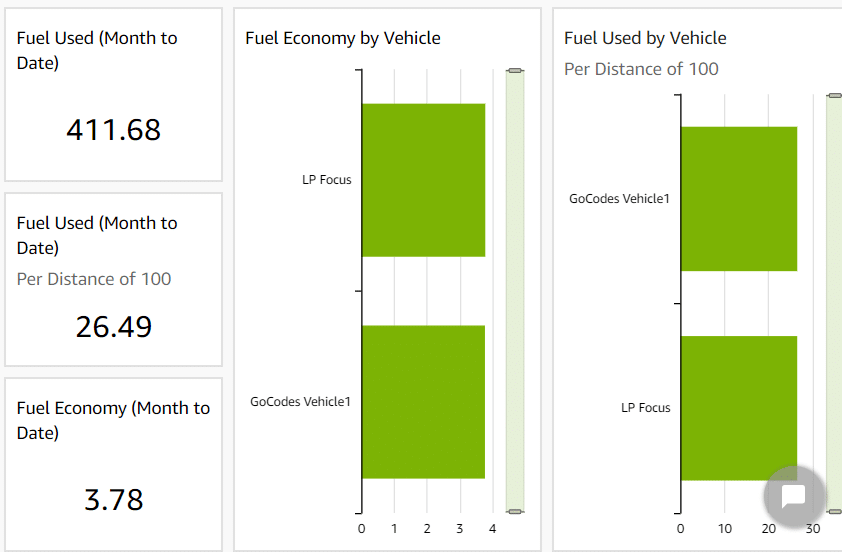
Task: Open the chat widget bubble
Action: pyautogui.click(x=794, y=497)
